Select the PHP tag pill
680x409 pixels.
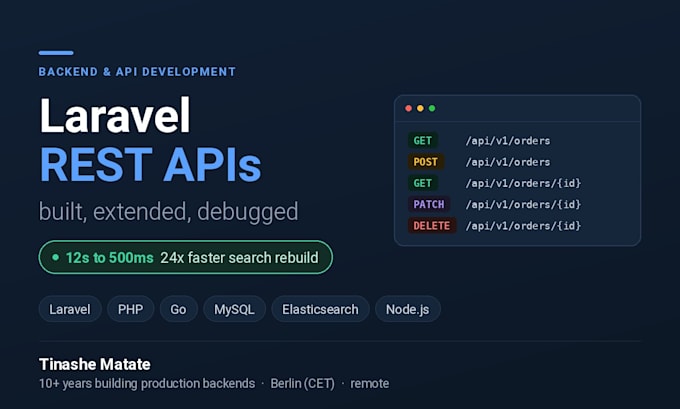131,309
